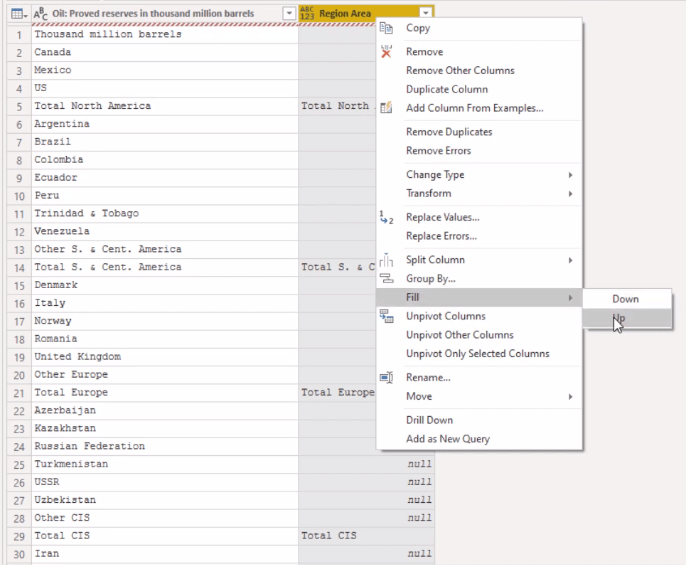
Task: Choose Unpivot Only Selected Columns
Action: point(479,354)
